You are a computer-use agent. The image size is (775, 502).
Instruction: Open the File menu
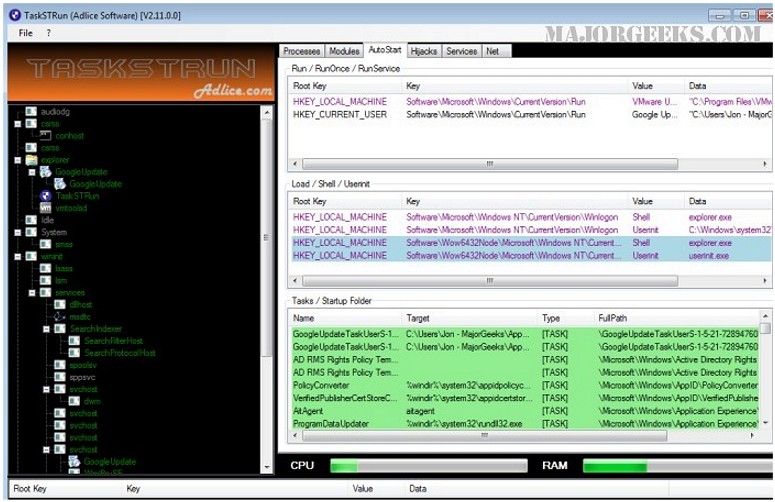[x=26, y=33]
